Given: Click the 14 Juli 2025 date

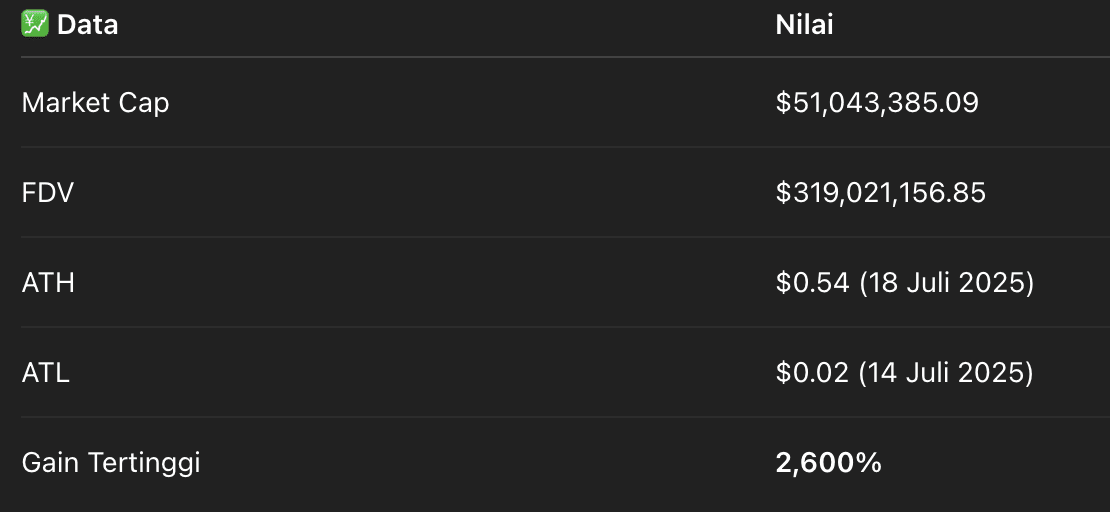Looking at the screenshot, I should tap(946, 372).
